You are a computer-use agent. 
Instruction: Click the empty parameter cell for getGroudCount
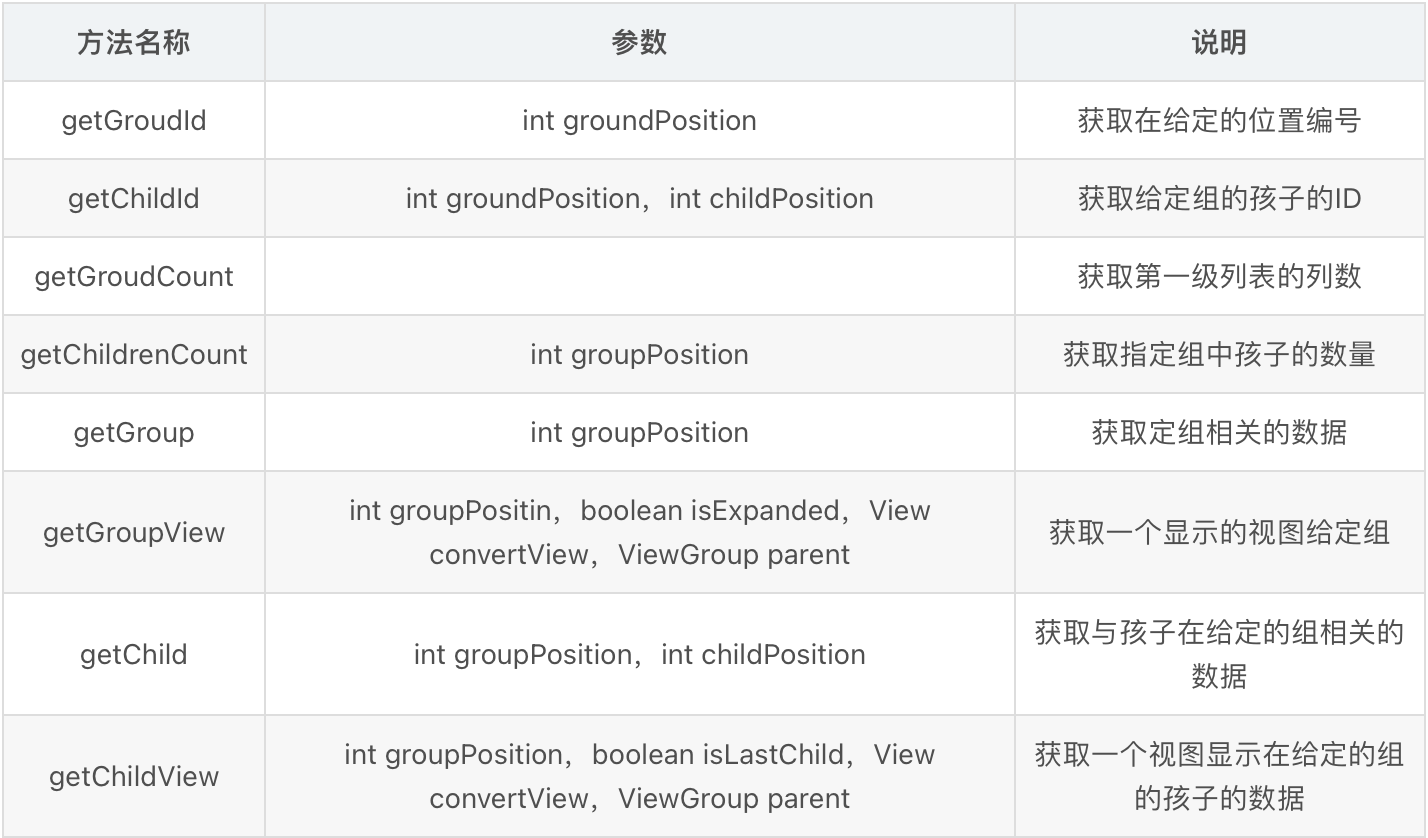tap(639, 277)
